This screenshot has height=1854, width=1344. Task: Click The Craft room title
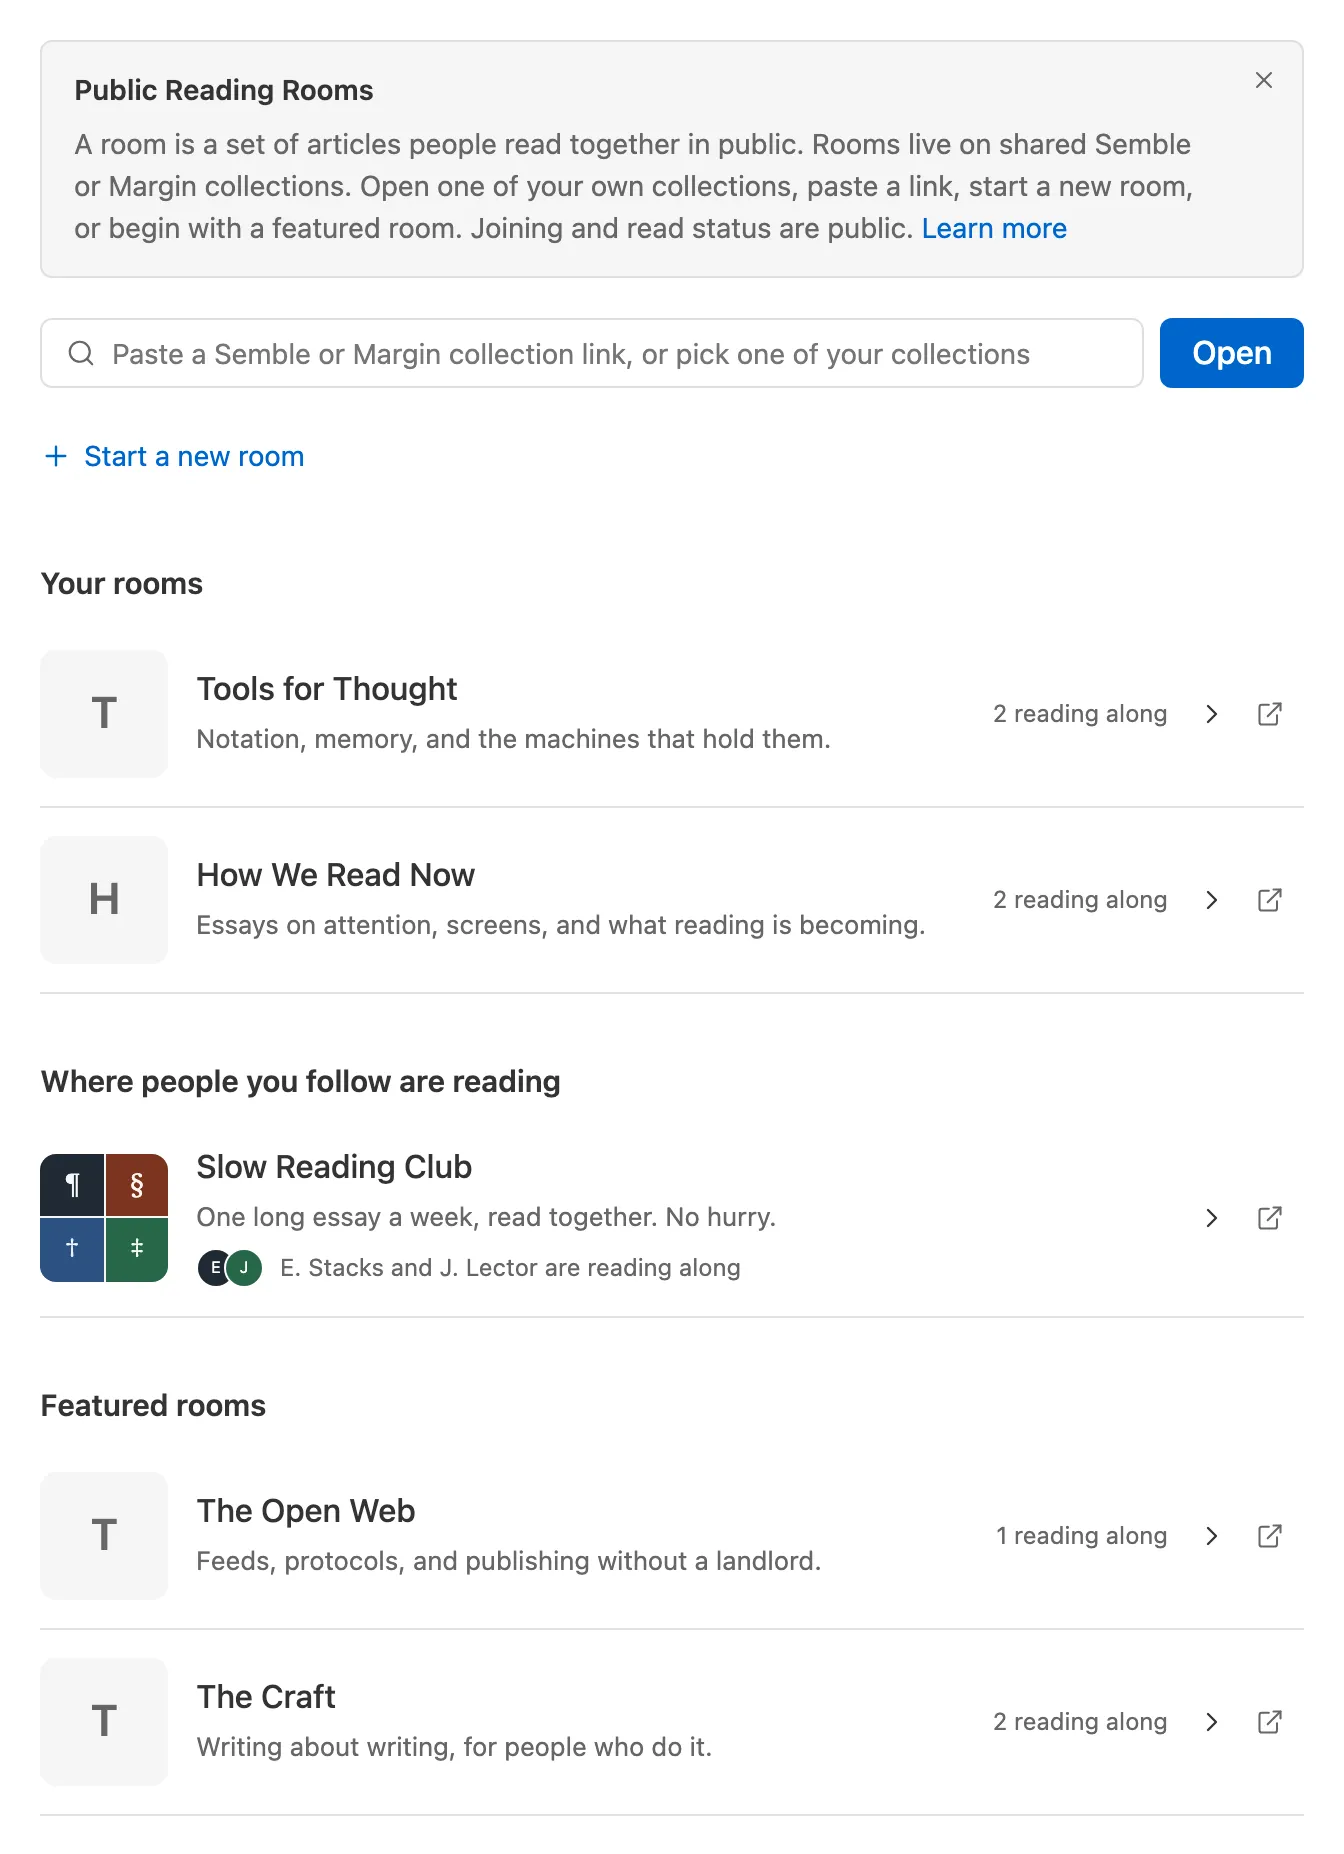(266, 1697)
